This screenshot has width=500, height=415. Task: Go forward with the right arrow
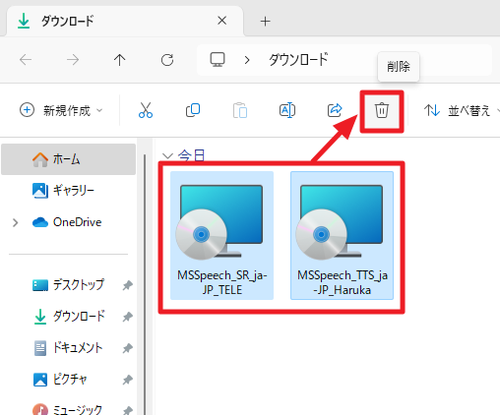tap(73, 60)
